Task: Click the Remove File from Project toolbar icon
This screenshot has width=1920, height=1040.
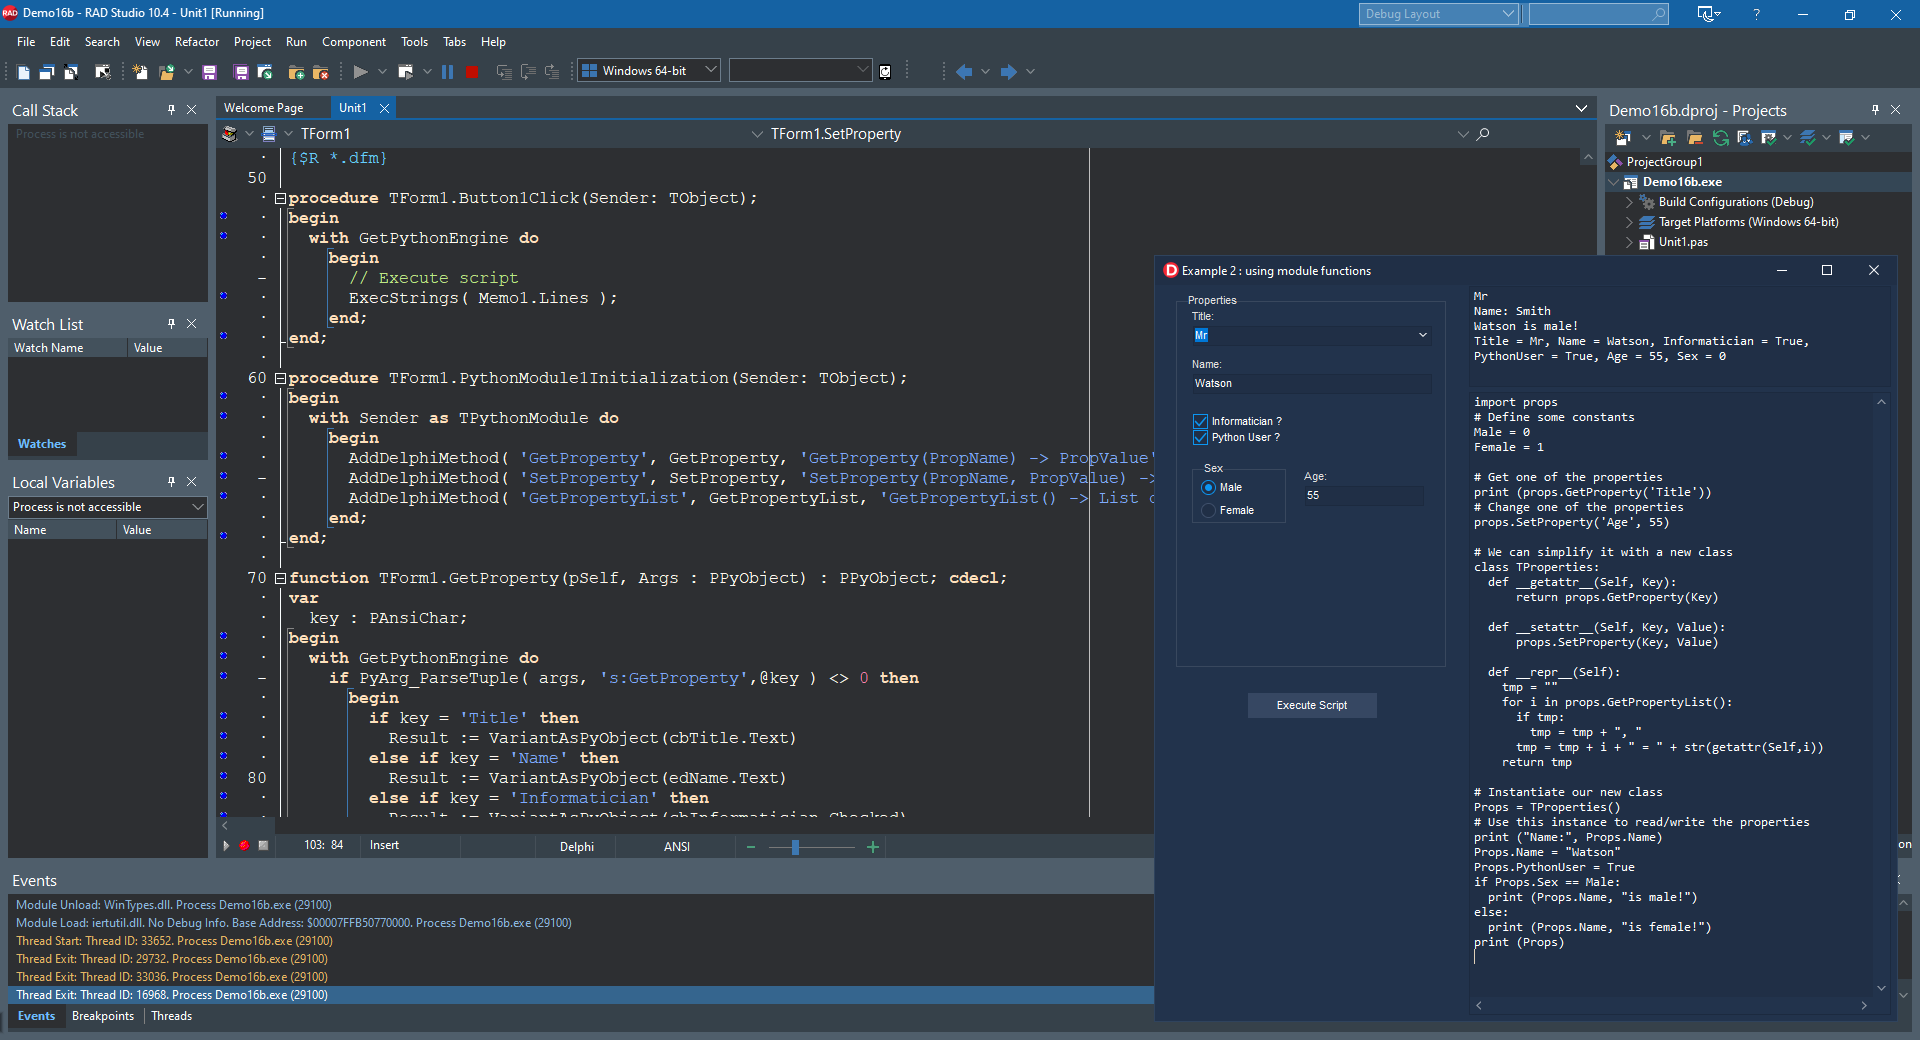Action: coord(320,72)
